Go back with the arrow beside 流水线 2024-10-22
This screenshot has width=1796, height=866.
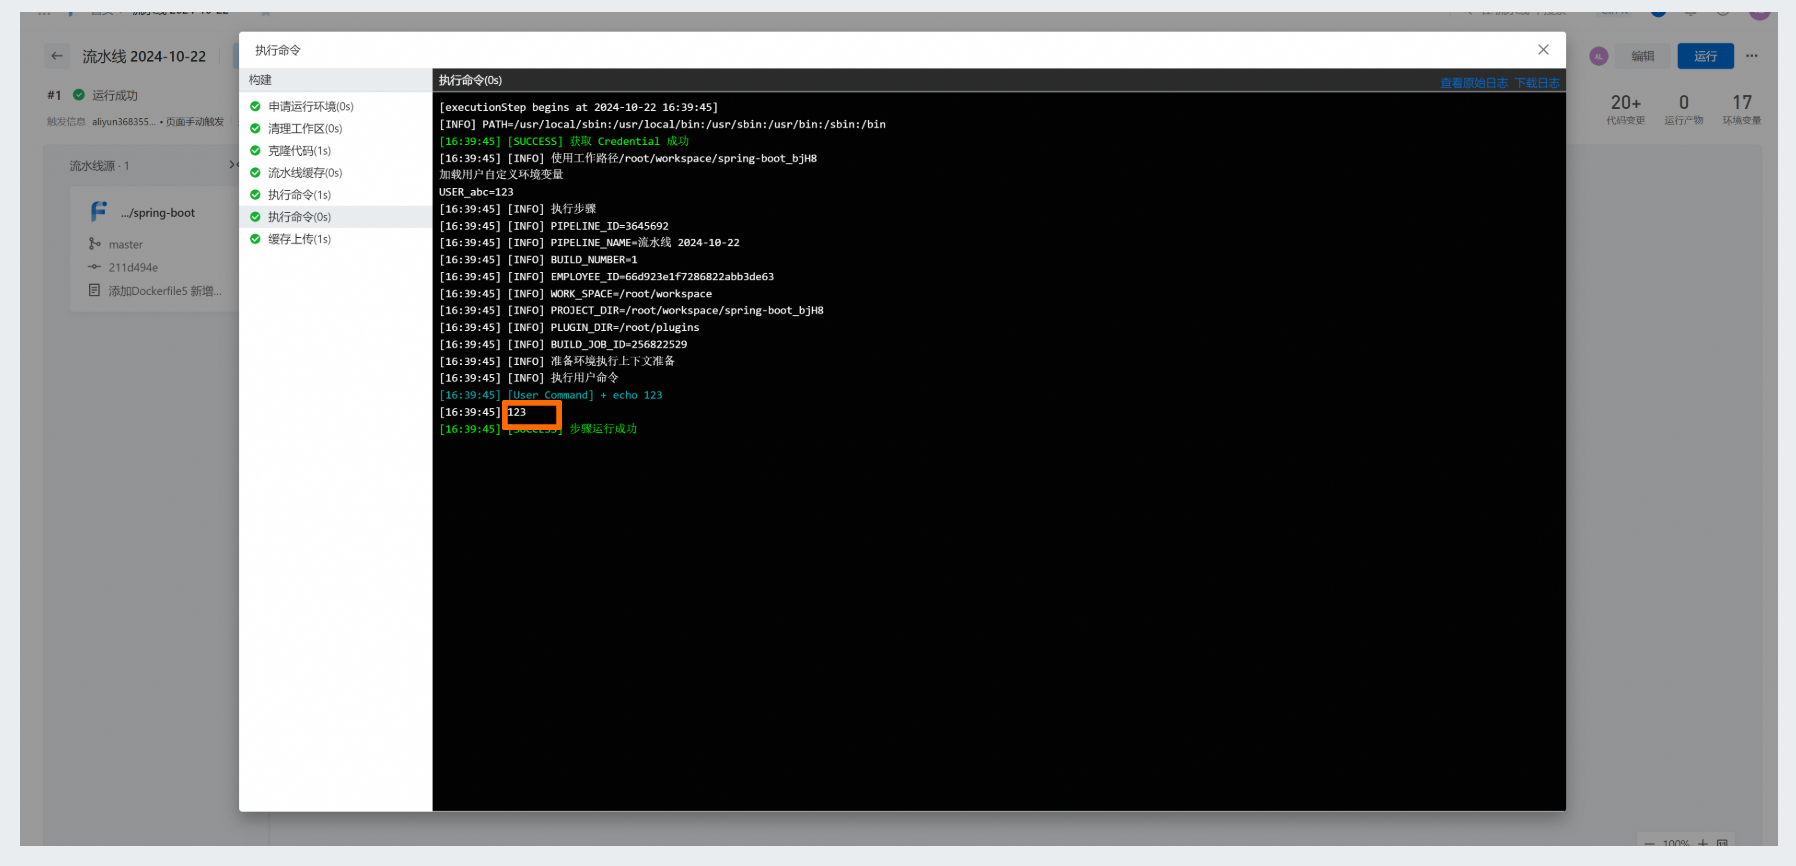click(x=57, y=56)
